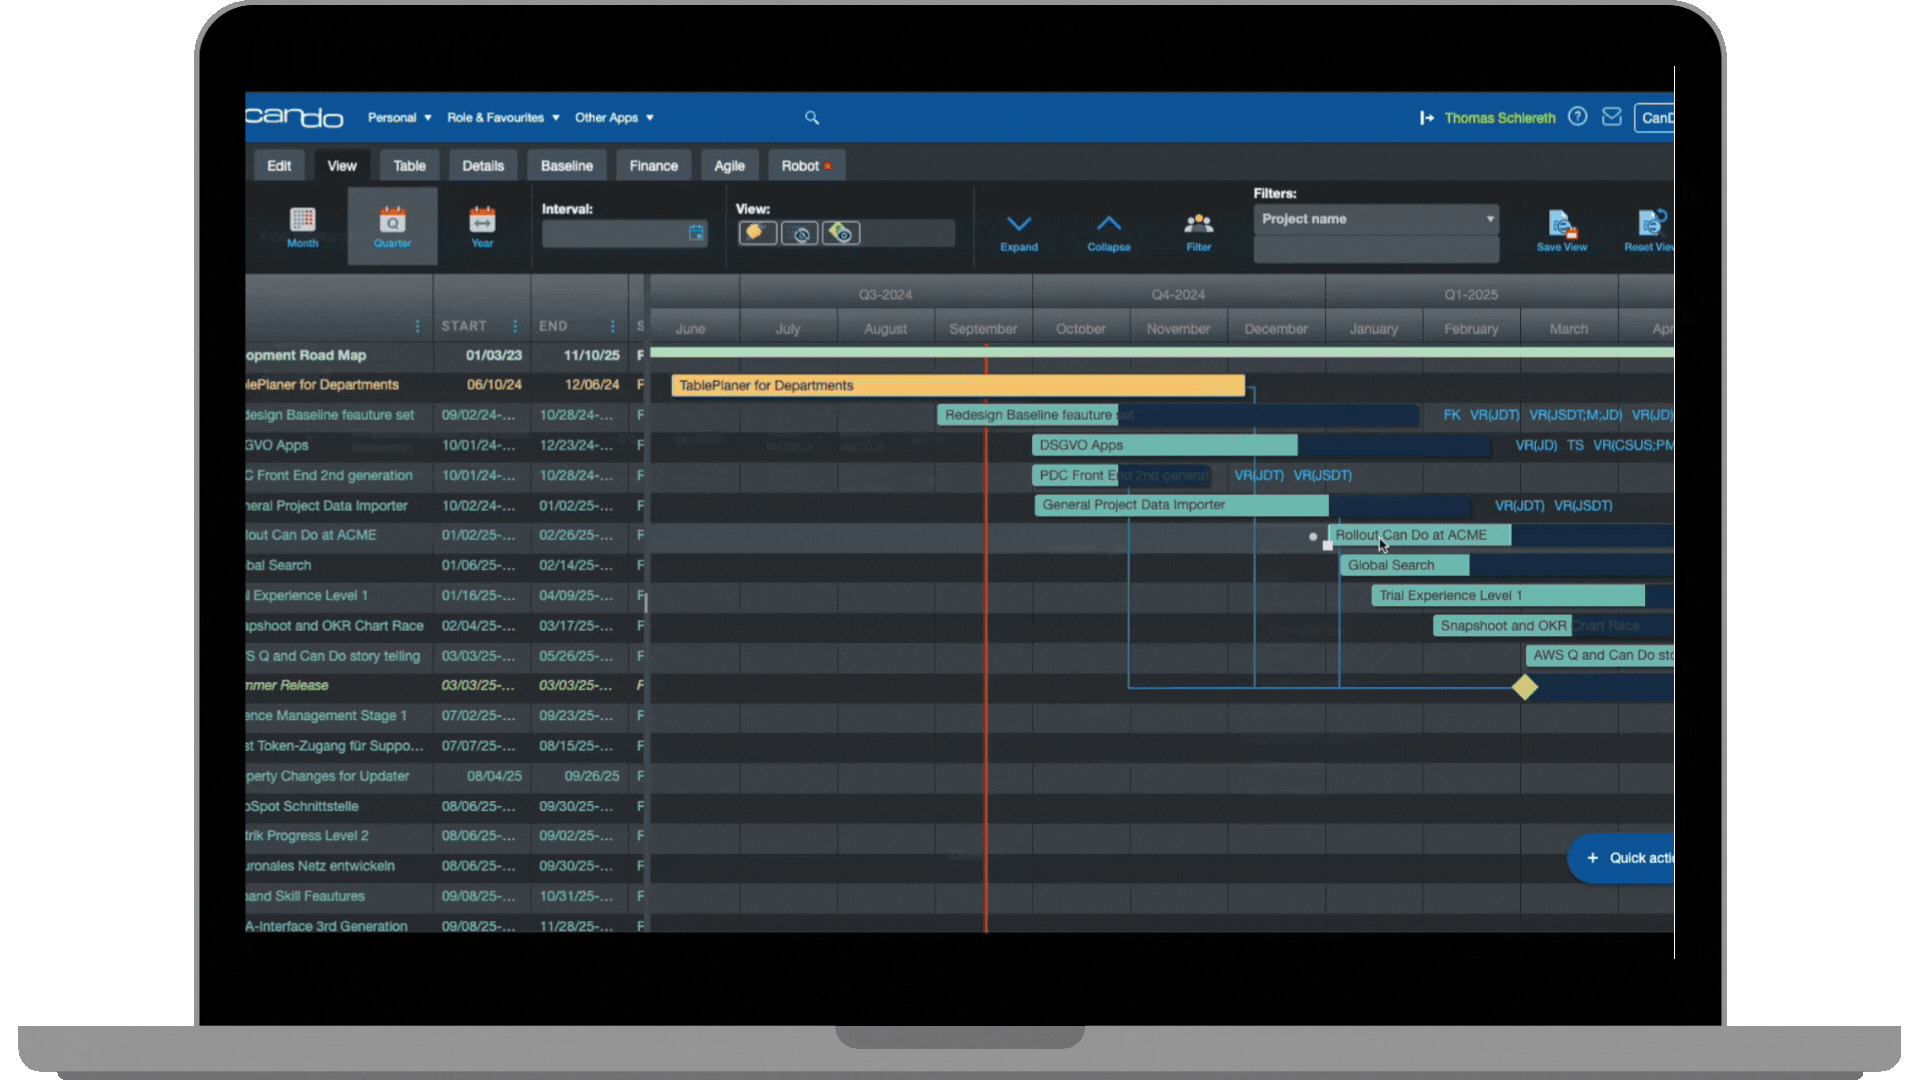Click the logout arrow beside Thomas Schlereth
The height and width of the screenshot is (1080, 1920).
coord(1427,118)
